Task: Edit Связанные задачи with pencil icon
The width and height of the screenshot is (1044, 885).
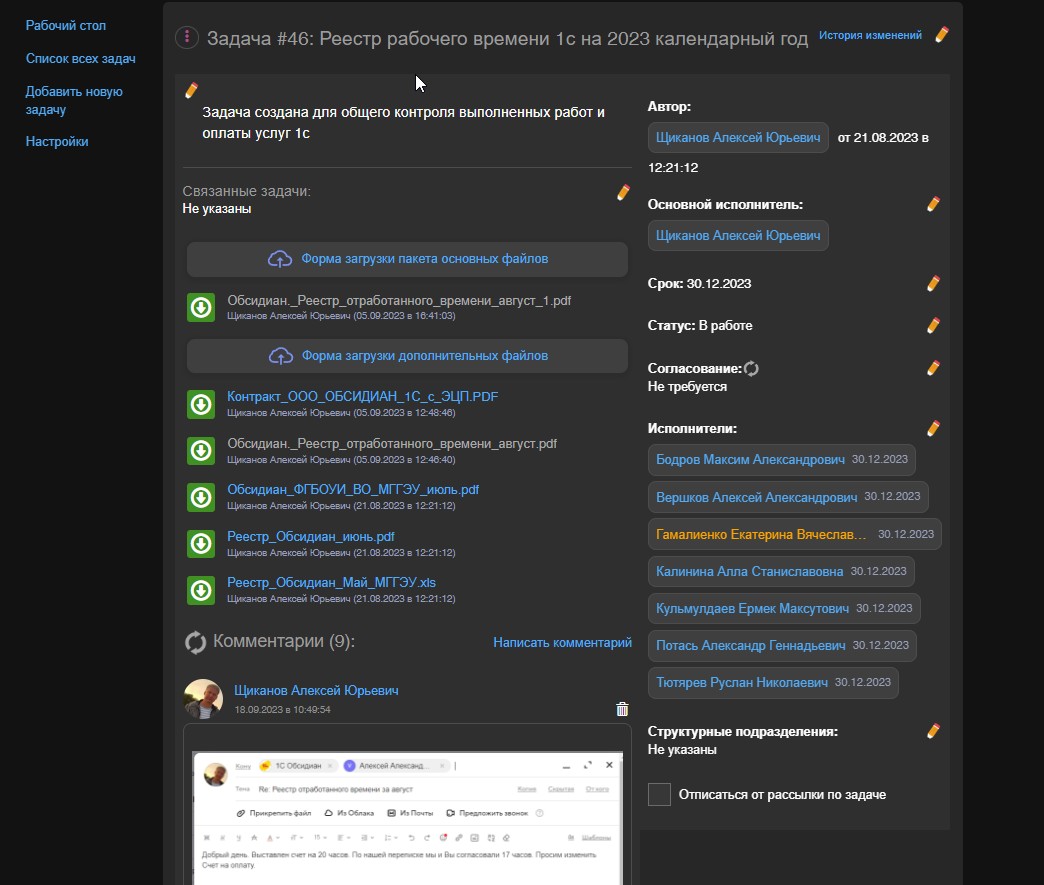Action: (x=623, y=192)
